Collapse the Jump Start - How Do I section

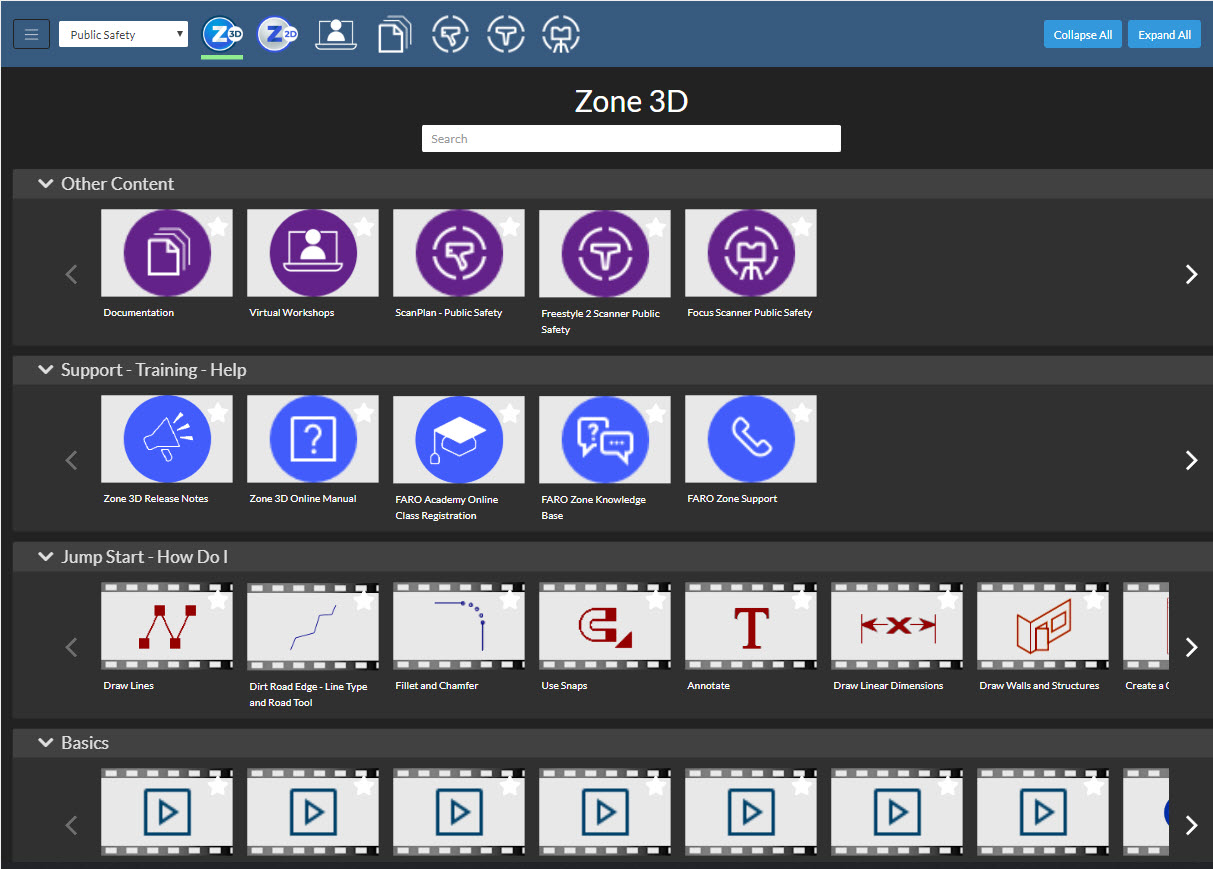tap(45, 557)
